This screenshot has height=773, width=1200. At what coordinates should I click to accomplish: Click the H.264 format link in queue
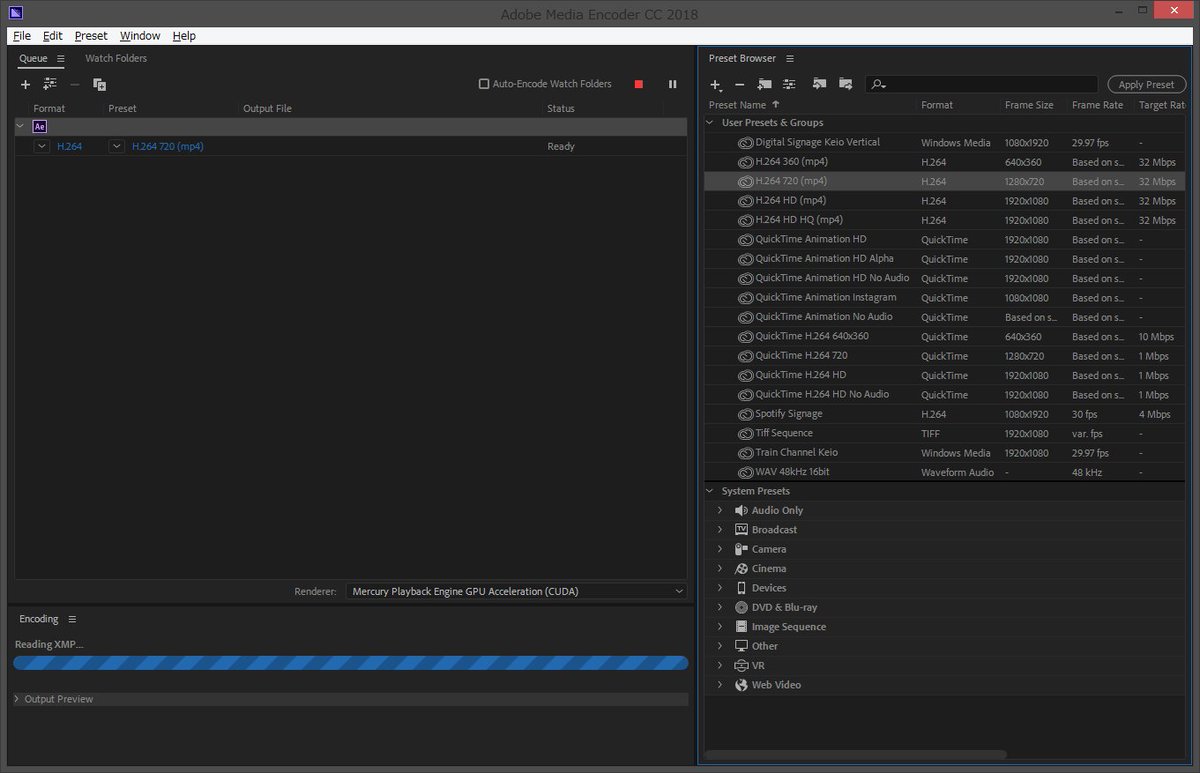[x=70, y=146]
